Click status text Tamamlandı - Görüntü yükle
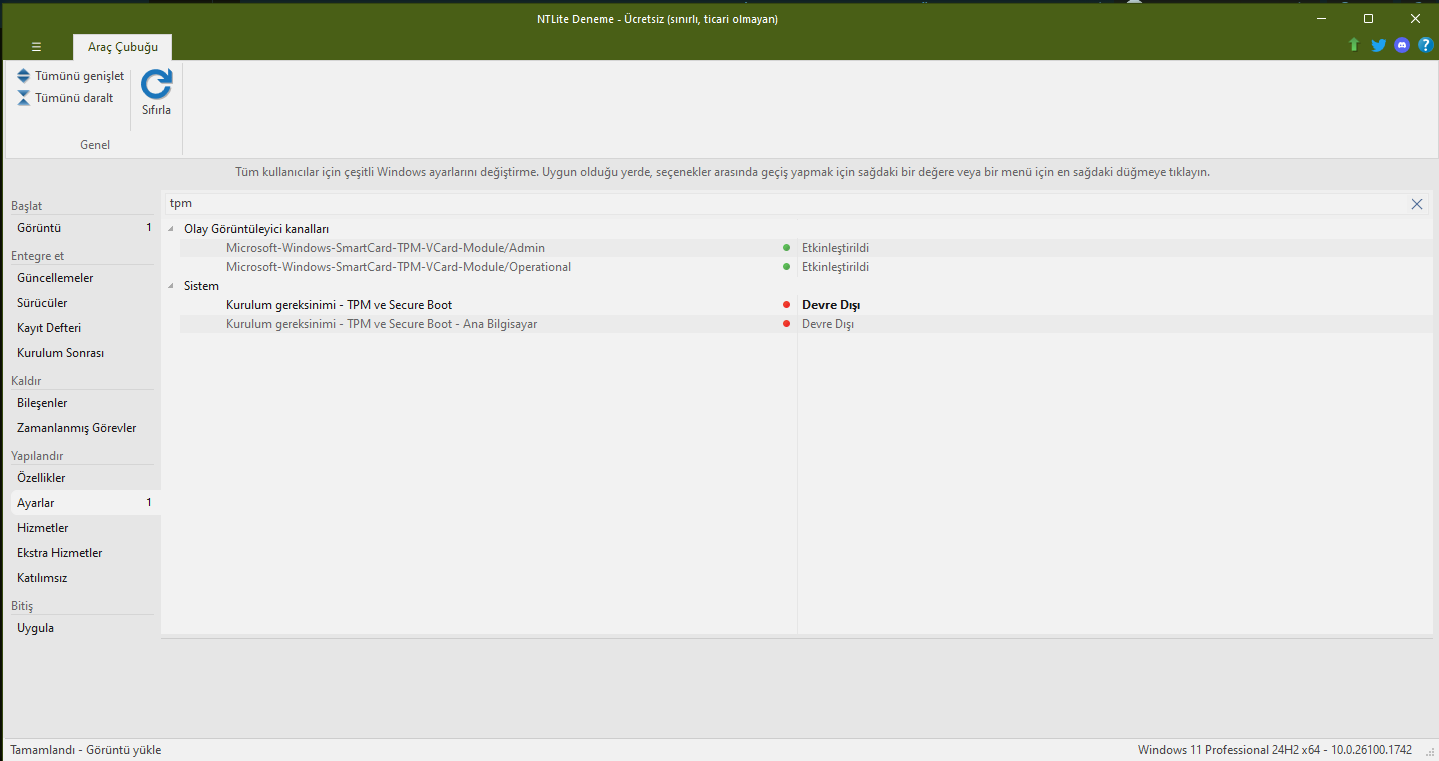Screen dimensions: 1439x761 [86, 750]
